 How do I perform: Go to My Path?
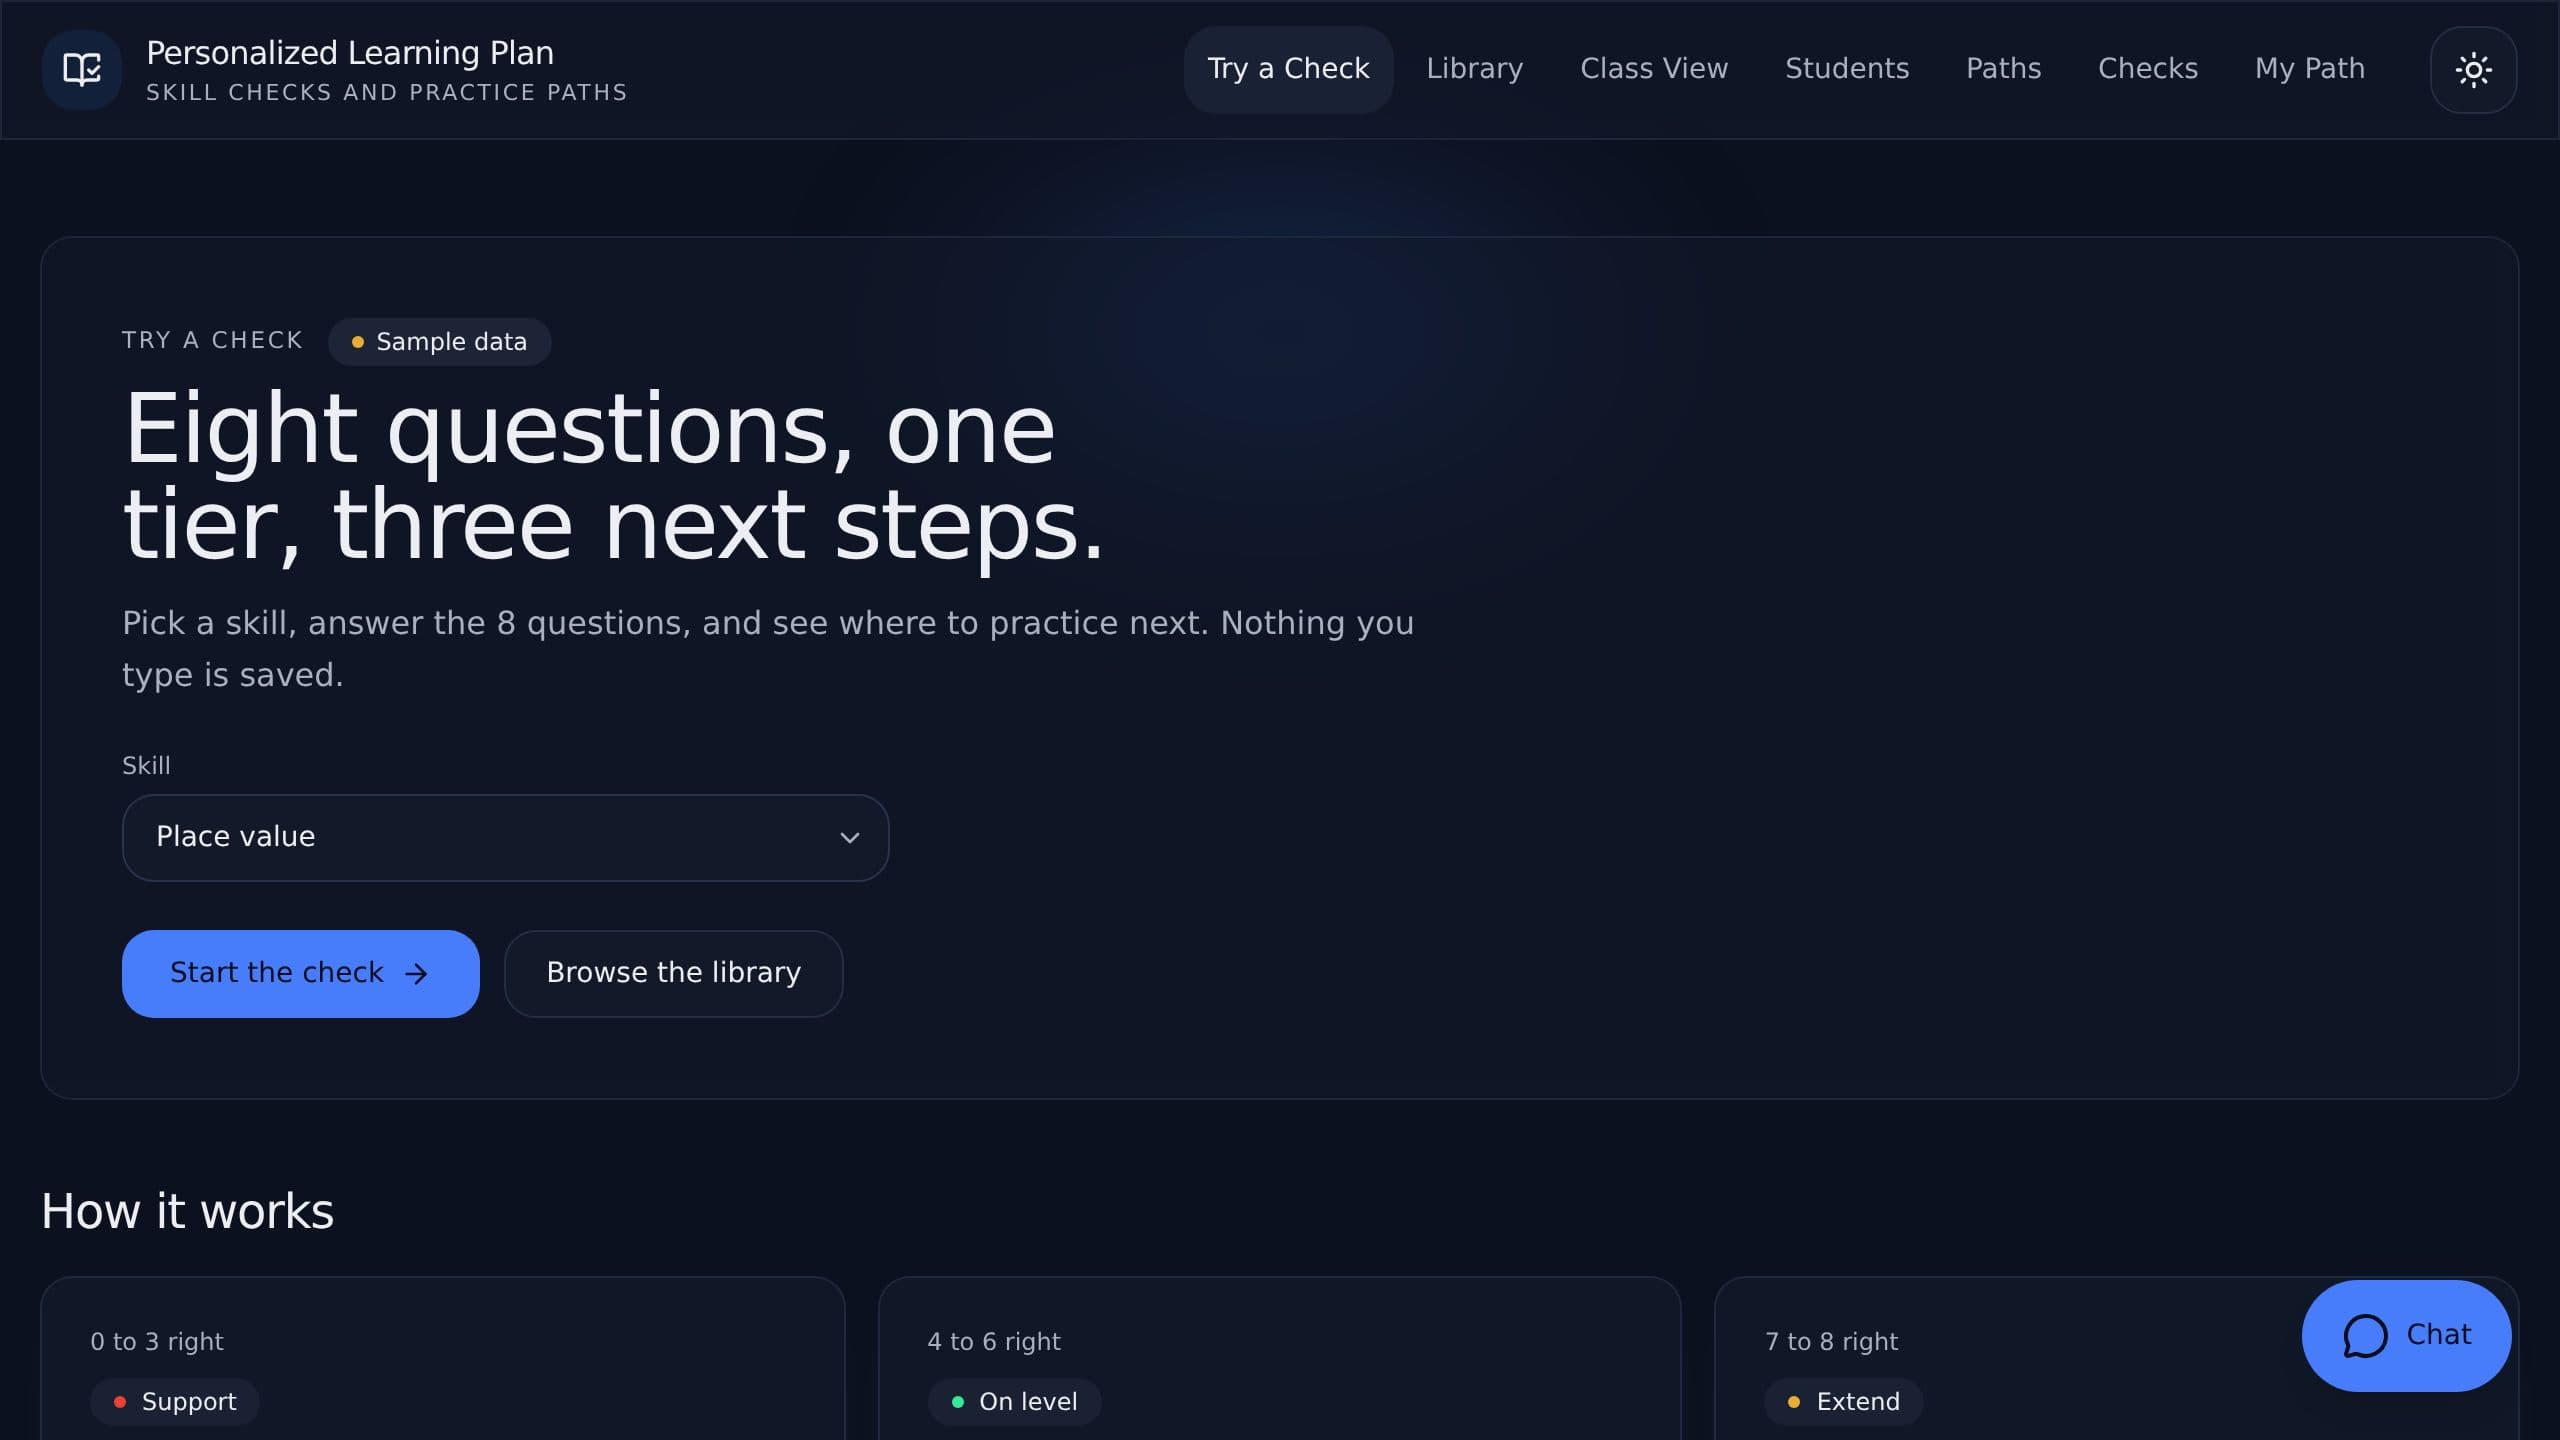[x=2309, y=69]
